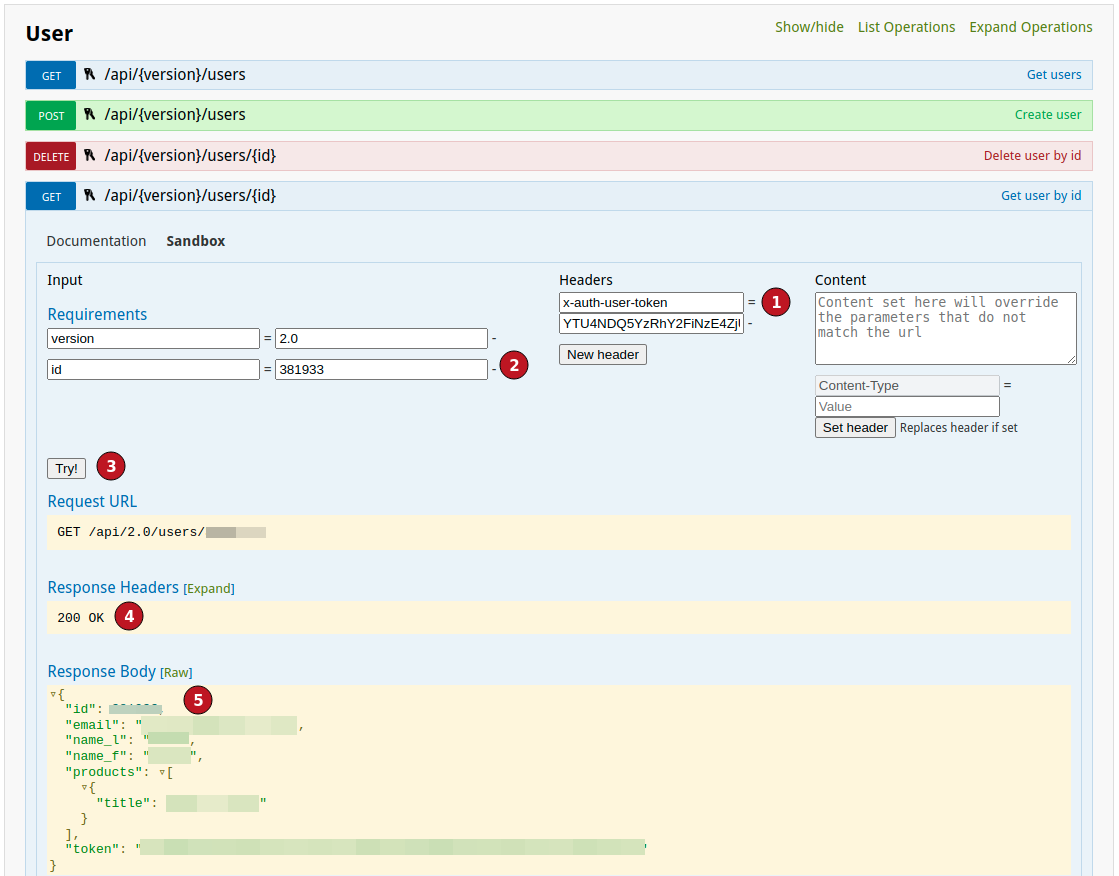1119x876 pixels.
Task: Click the "name_l" key in response body
Action: 96,740
